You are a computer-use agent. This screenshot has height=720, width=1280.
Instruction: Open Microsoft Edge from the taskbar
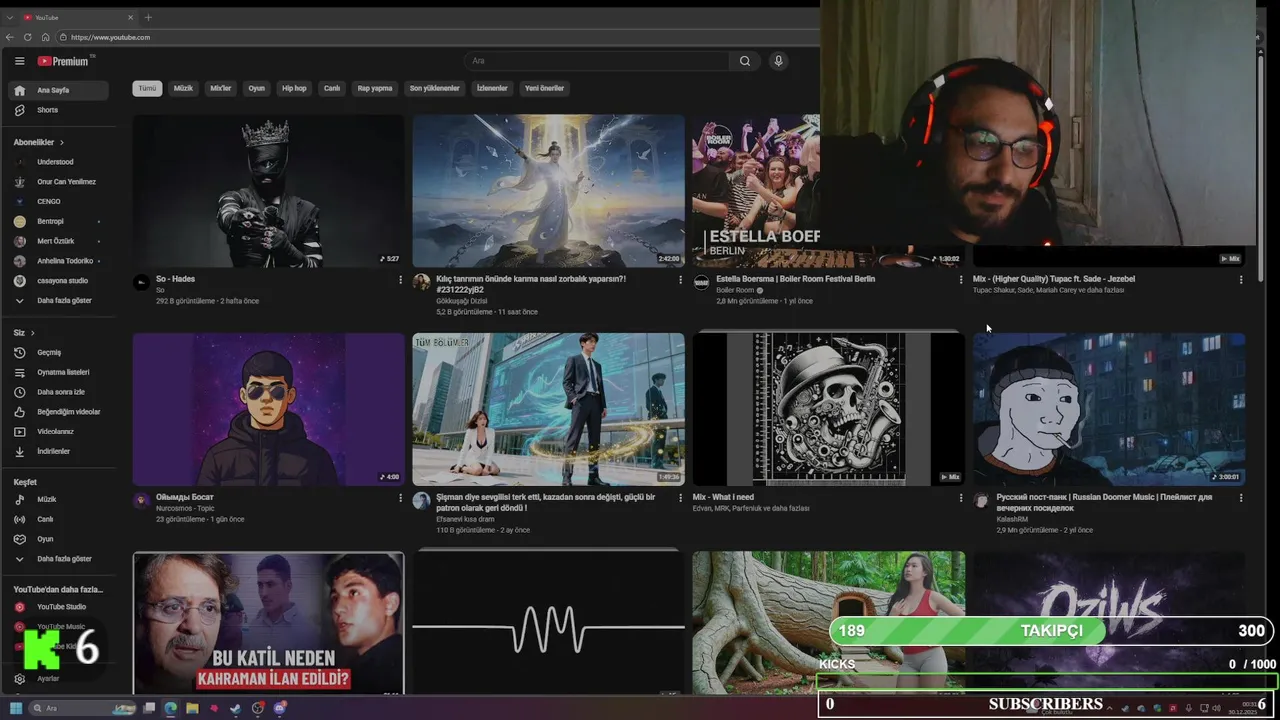[170, 708]
